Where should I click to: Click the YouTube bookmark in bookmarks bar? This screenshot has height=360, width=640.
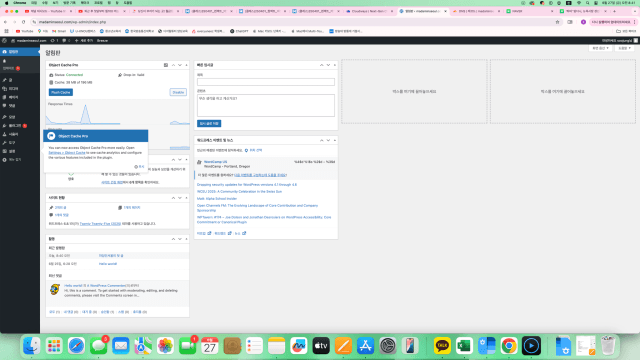pyautogui.click(x=24, y=31)
